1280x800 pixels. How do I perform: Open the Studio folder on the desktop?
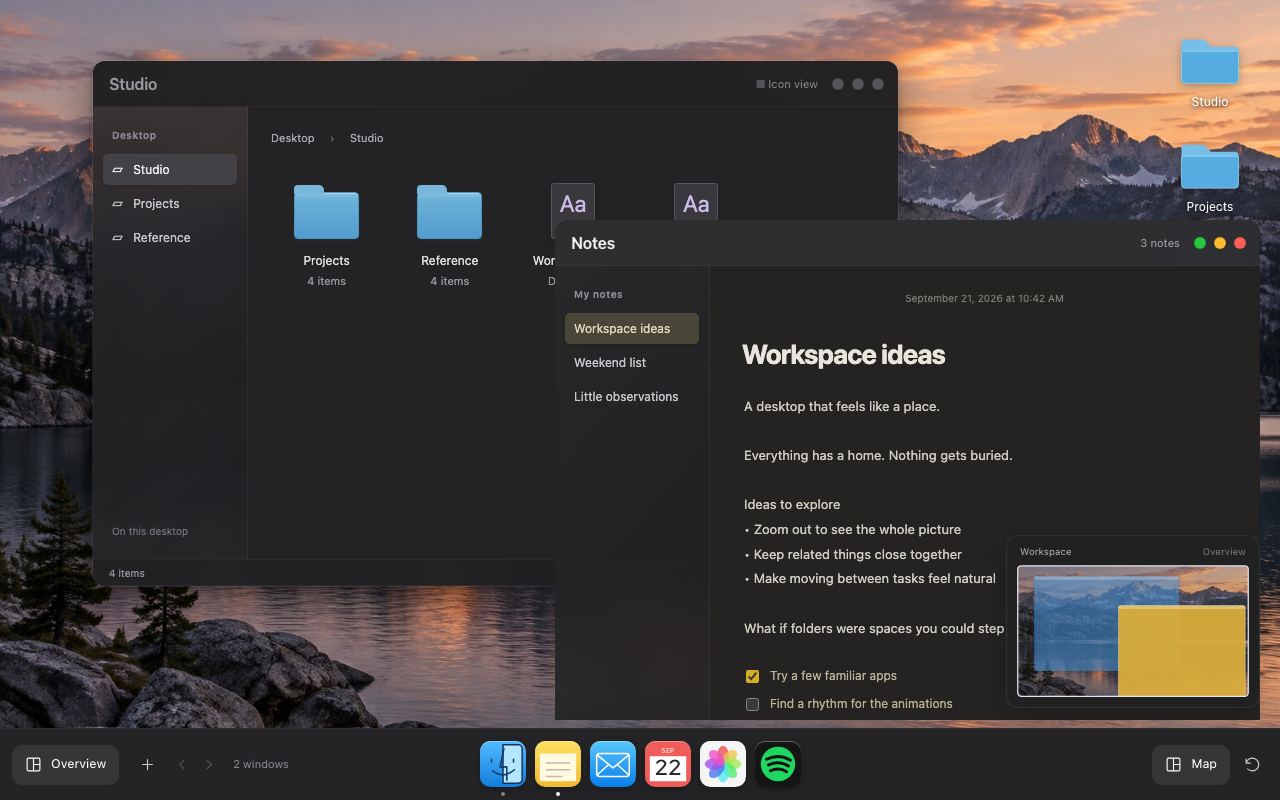coord(1210,73)
